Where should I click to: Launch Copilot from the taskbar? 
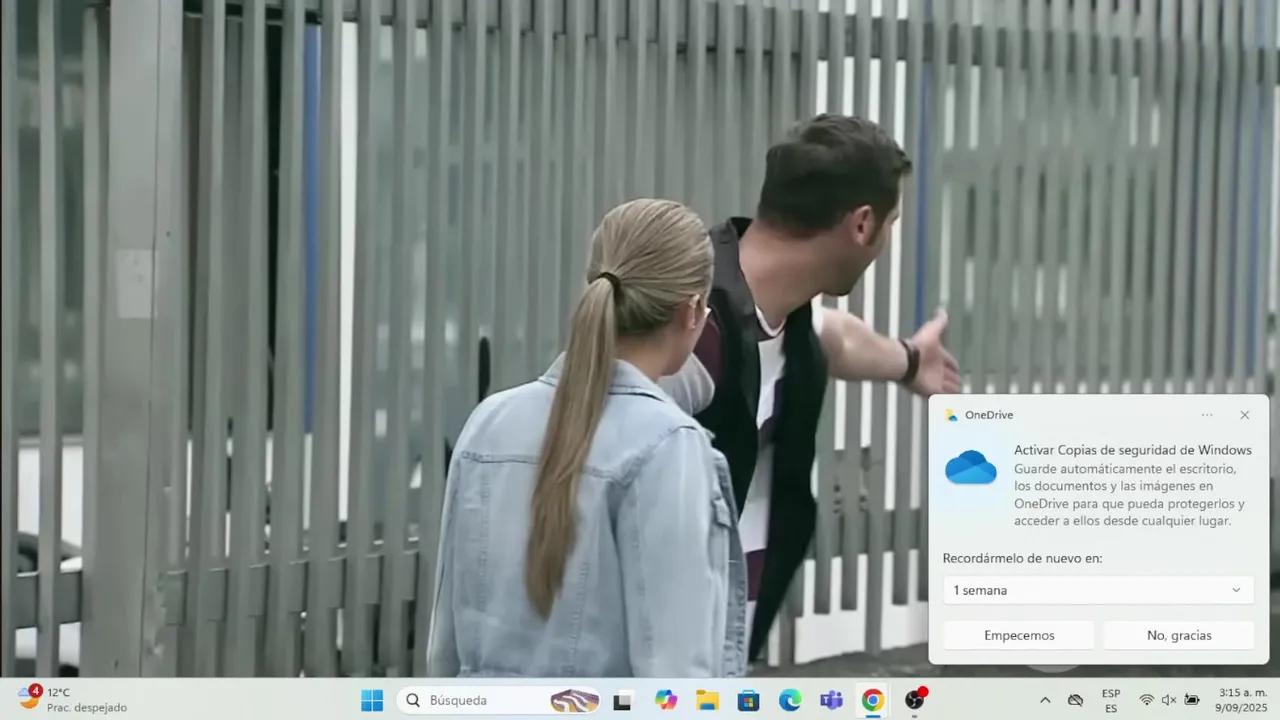click(x=665, y=700)
